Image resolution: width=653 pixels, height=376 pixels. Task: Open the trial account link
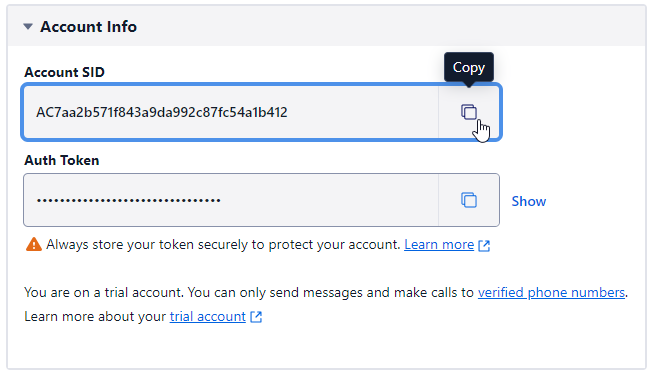click(x=207, y=316)
